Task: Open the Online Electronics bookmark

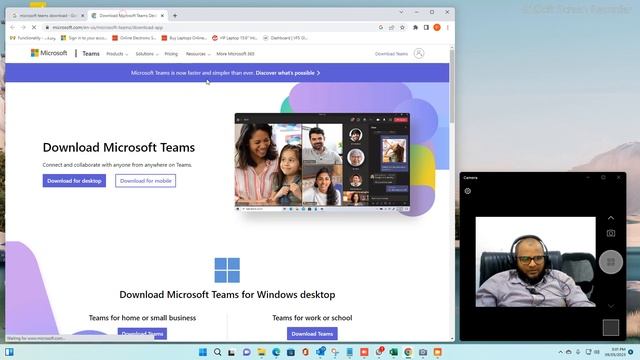Action: pyautogui.click(x=134, y=38)
